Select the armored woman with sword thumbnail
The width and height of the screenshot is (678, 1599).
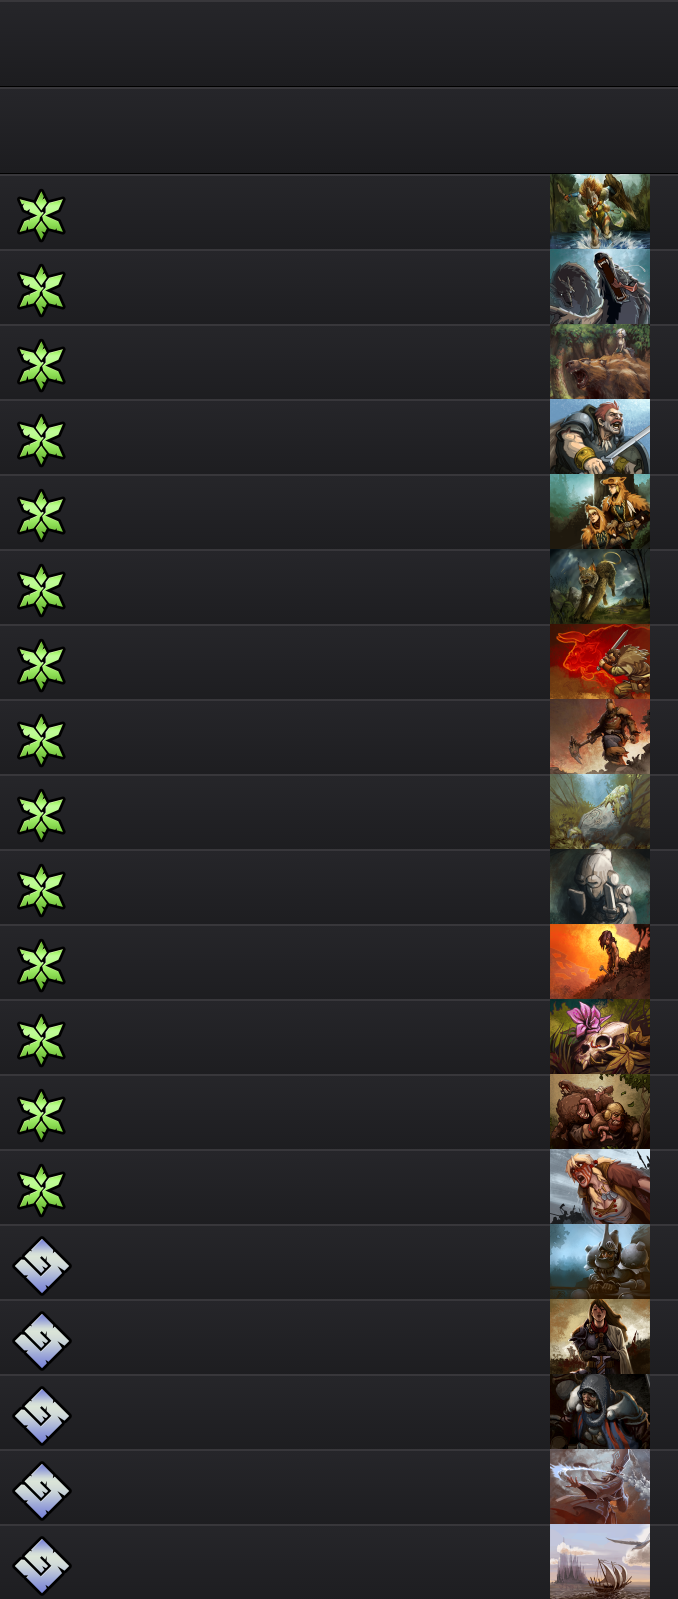click(x=600, y=1337)
